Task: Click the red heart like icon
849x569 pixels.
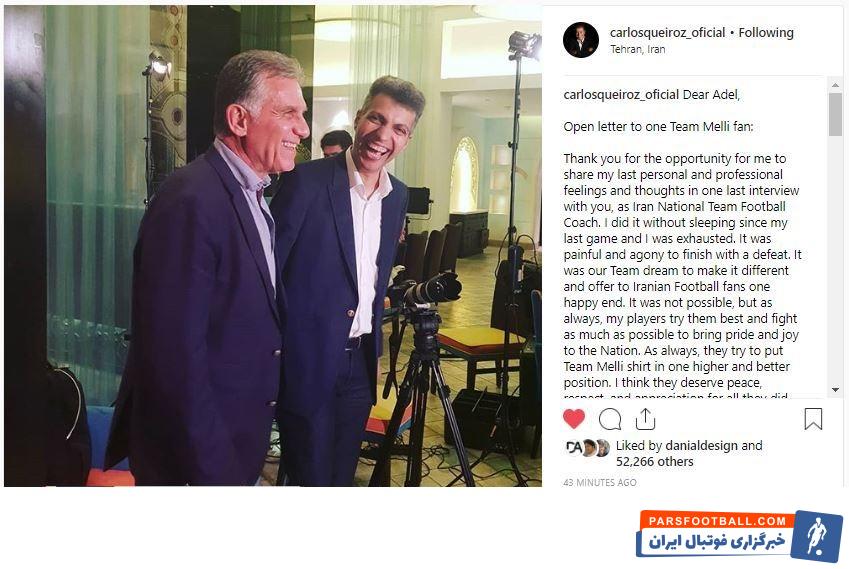Action: pyautogui.click(x=574, y=419)
